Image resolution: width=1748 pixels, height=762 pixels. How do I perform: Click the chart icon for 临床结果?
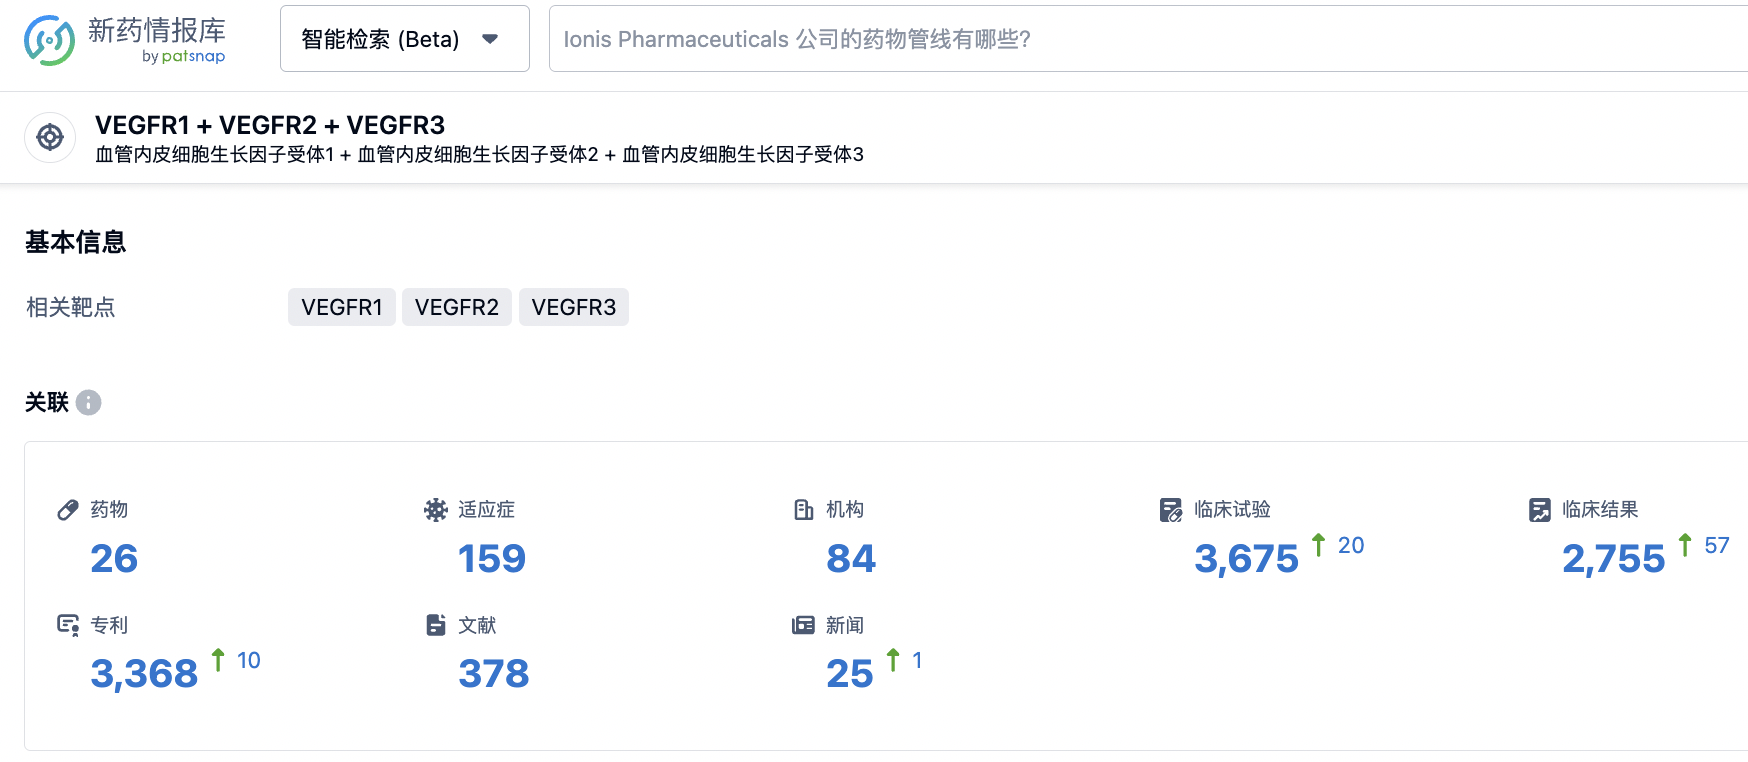1540,510
